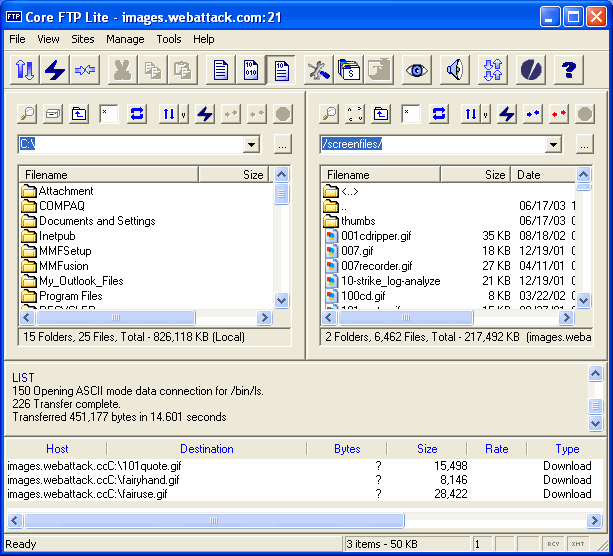Click the remote panel download transfer arrows icon
This screenshot has width=613, height=556.
pos(471,114)
